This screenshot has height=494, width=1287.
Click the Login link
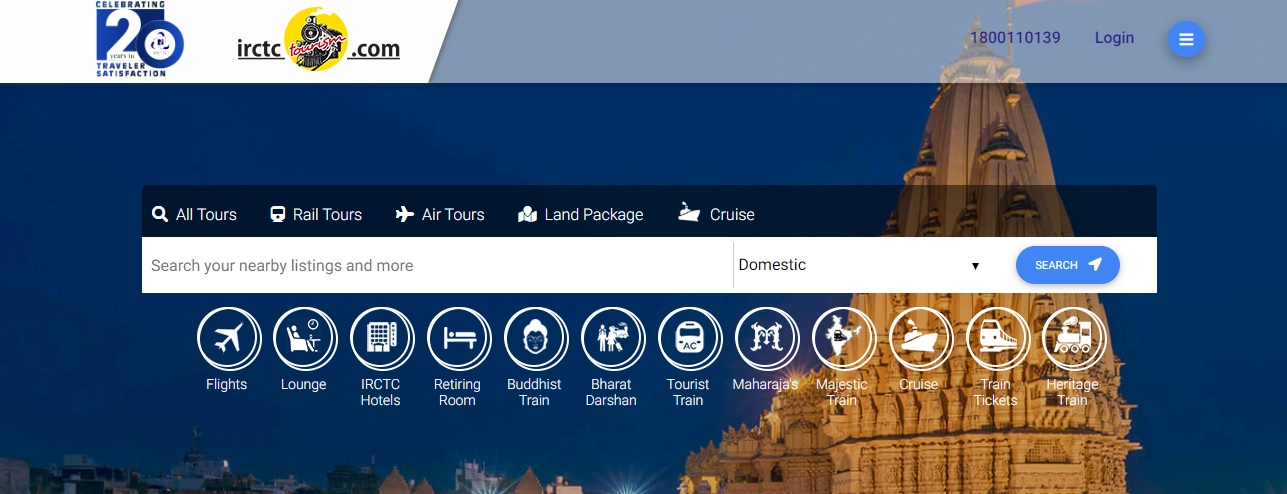[1114, 38]
